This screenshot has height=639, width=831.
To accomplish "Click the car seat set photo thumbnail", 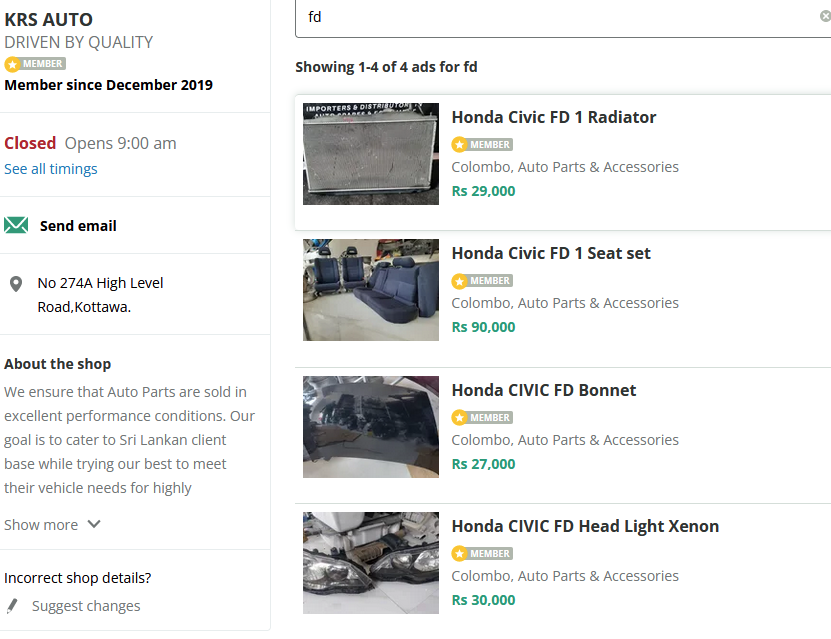I will pyautogui.click(x=371, y=290).
